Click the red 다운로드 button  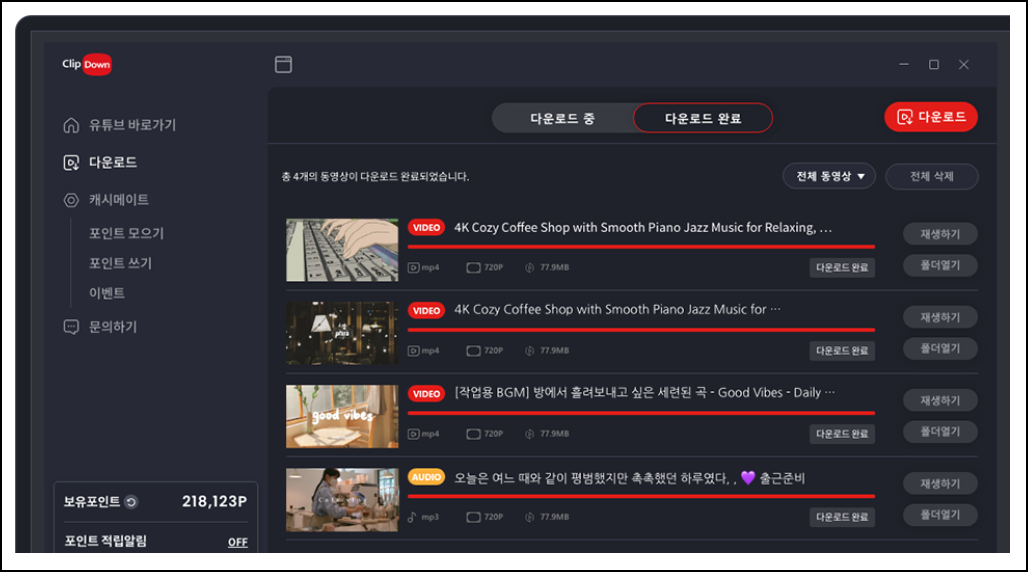coord(931,117)
